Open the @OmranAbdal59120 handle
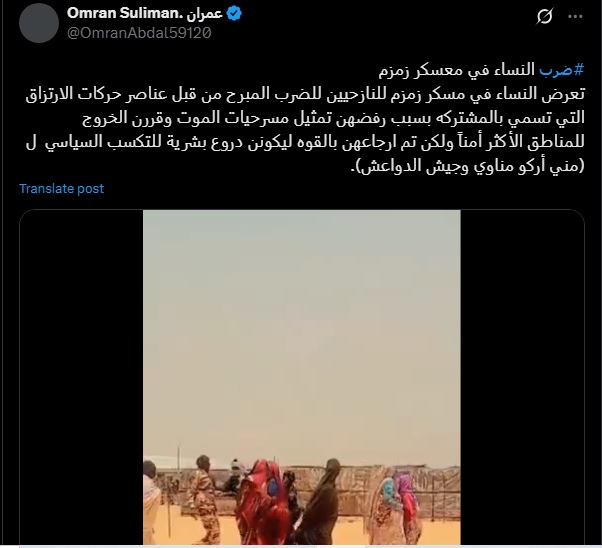Image resolution: width=602 pixels, height=548 pixels. [139, 33]
